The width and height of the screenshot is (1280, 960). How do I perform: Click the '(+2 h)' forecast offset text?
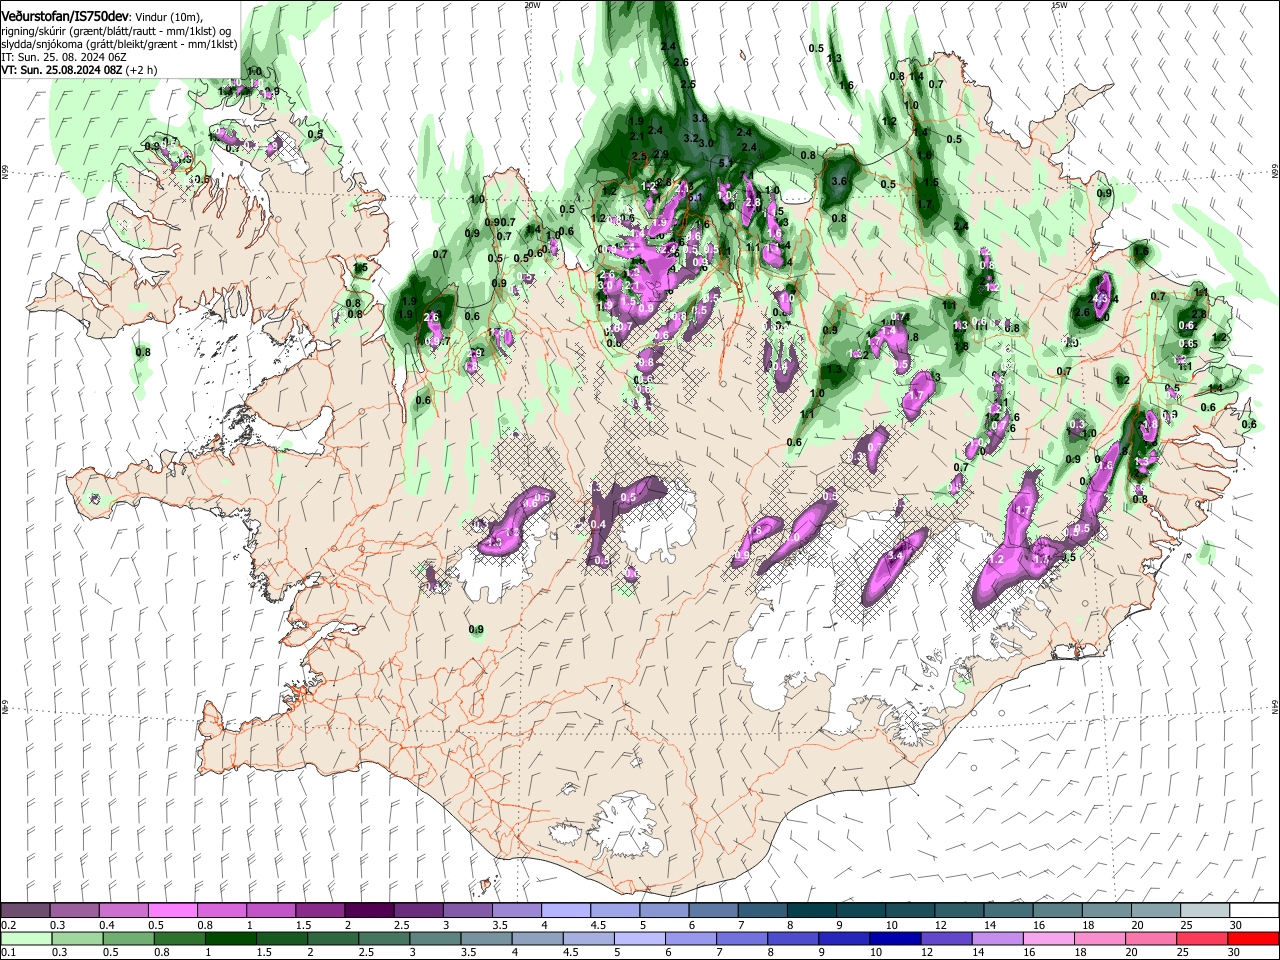coord(142,71)
